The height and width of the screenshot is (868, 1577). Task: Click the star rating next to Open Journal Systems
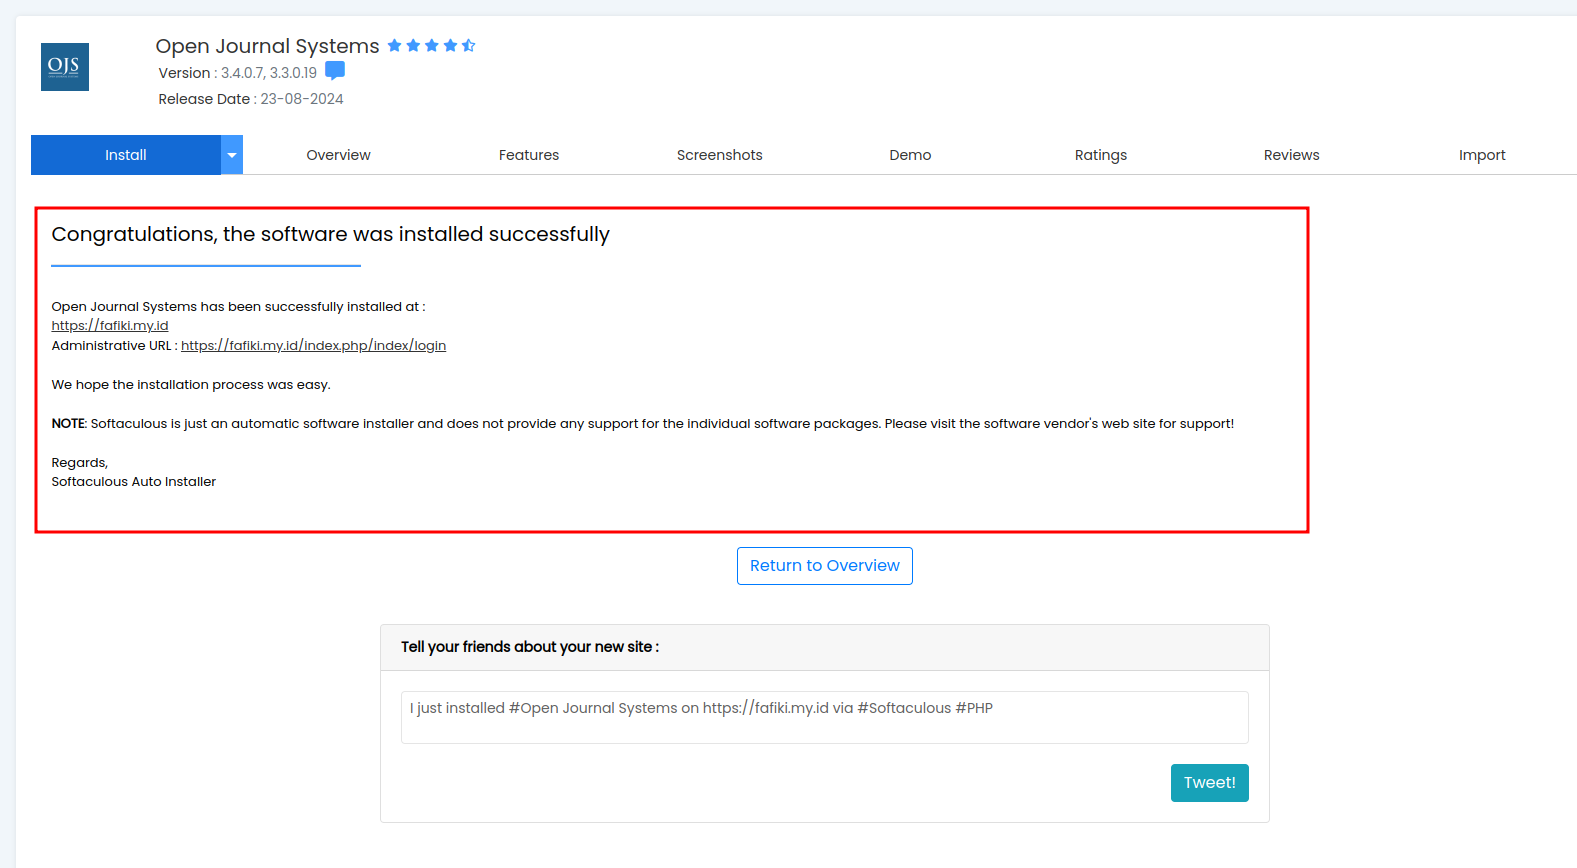click(x=431, y=46)
